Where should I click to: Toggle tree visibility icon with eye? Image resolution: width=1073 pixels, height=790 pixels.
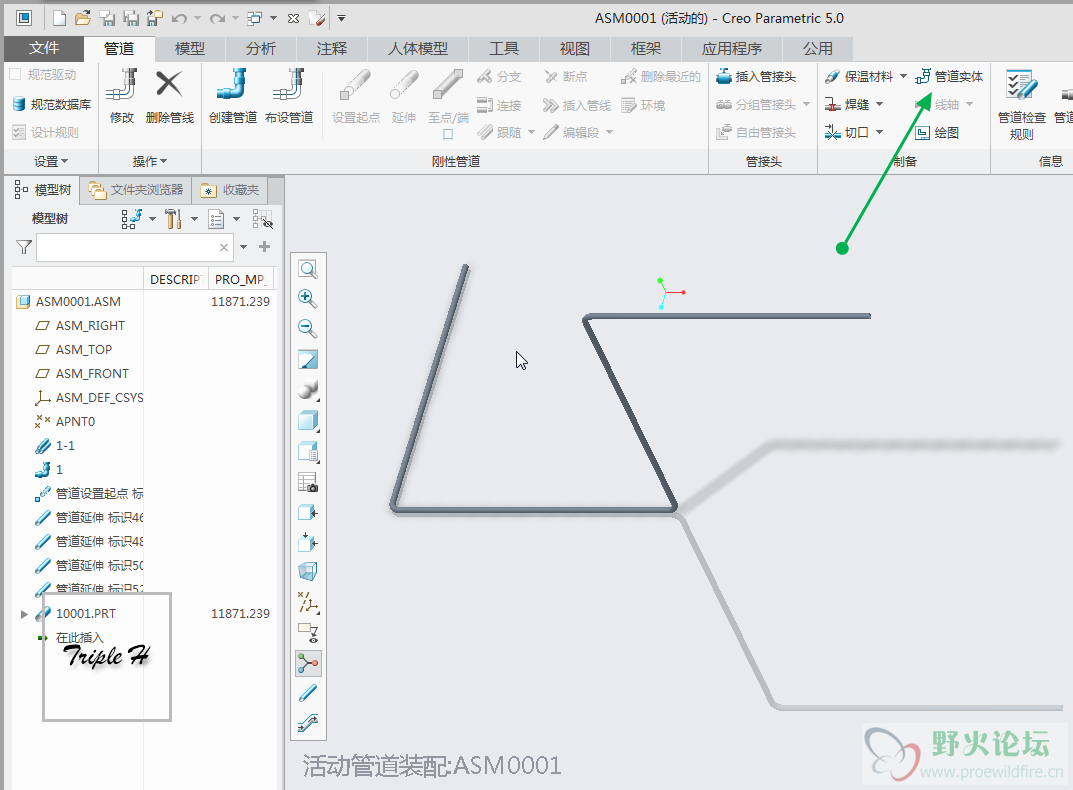pos(262,219)
